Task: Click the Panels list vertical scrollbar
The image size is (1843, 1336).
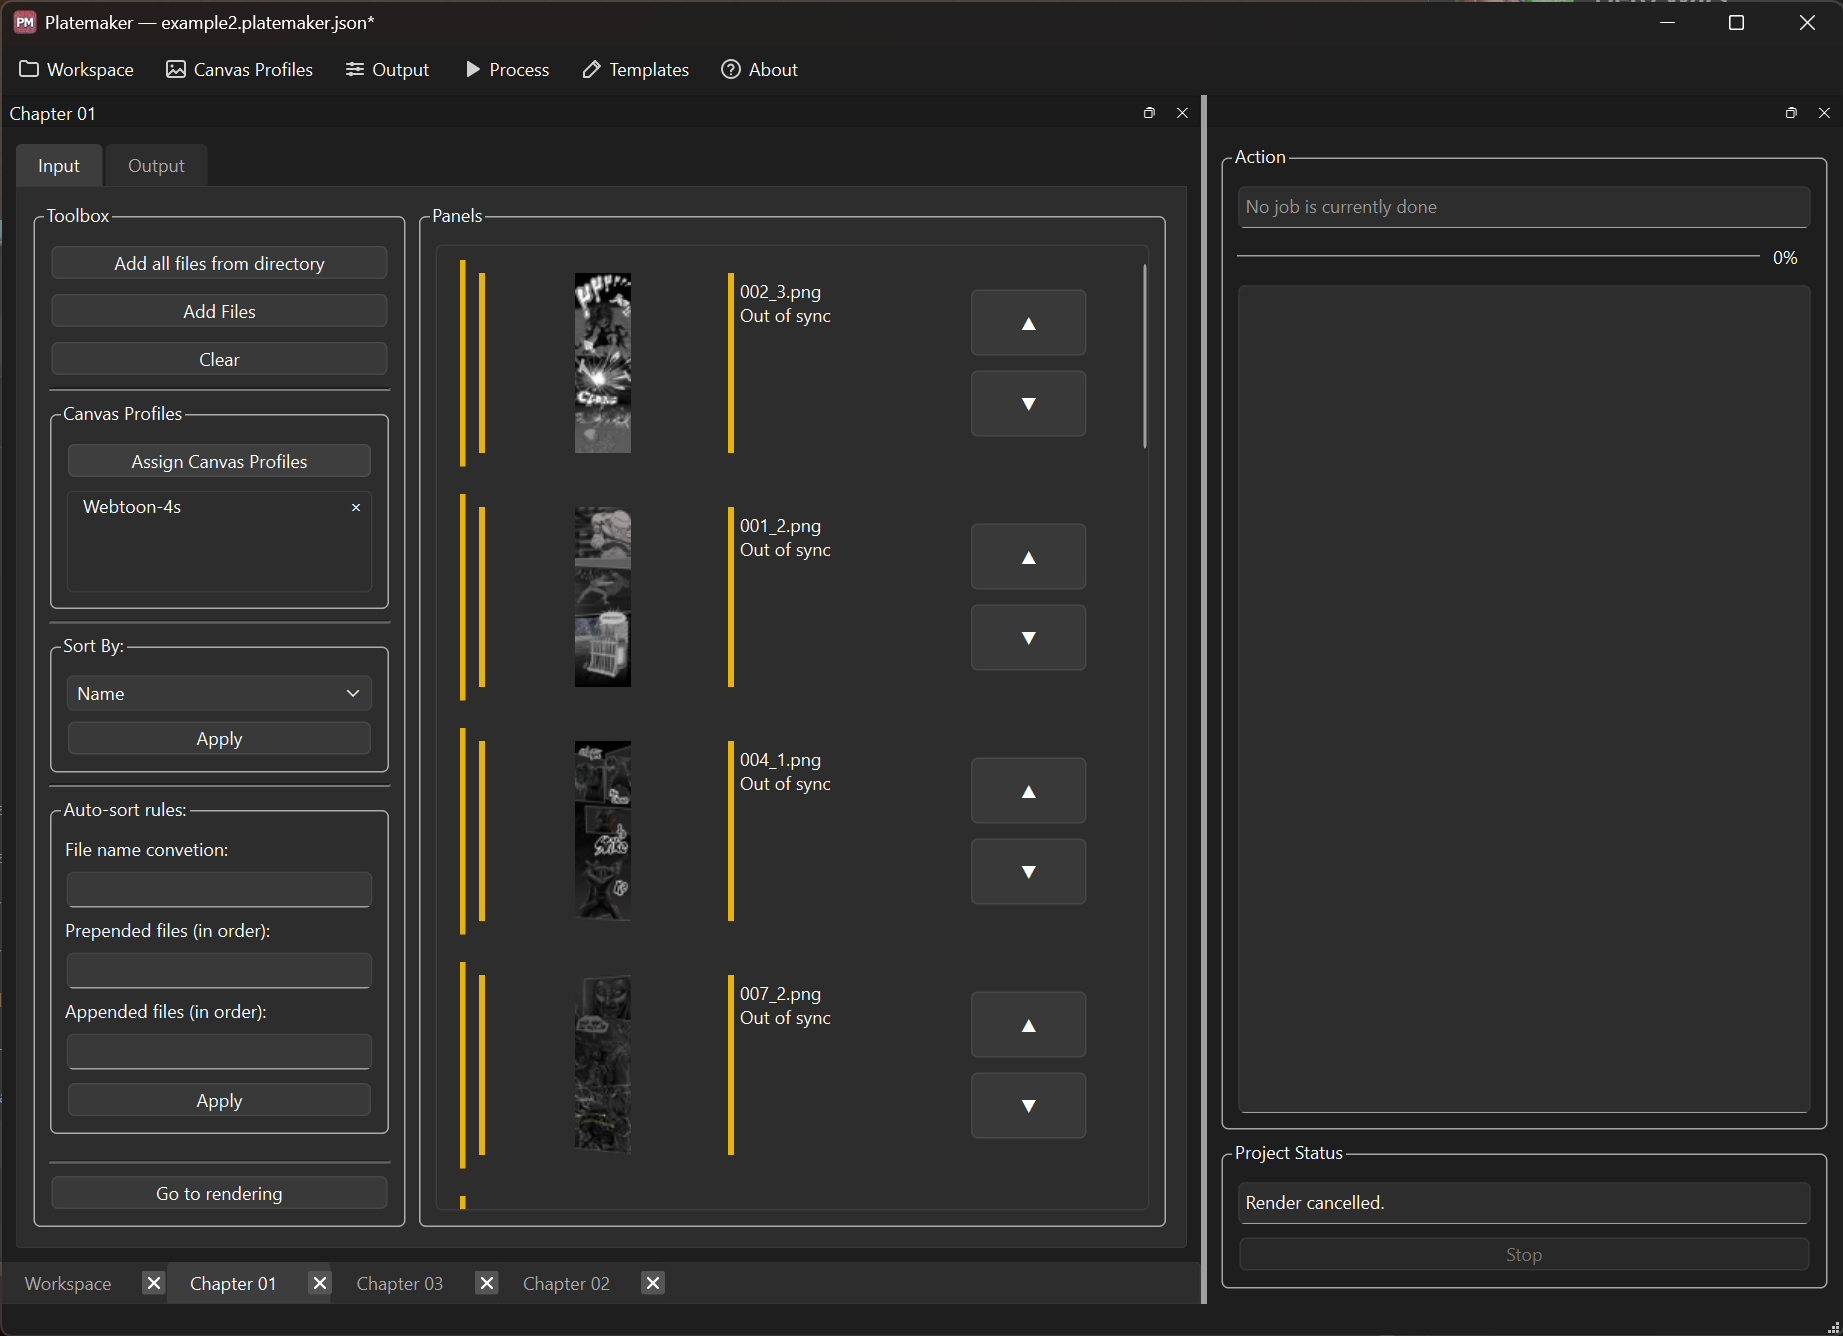Action: point(1144,357)
